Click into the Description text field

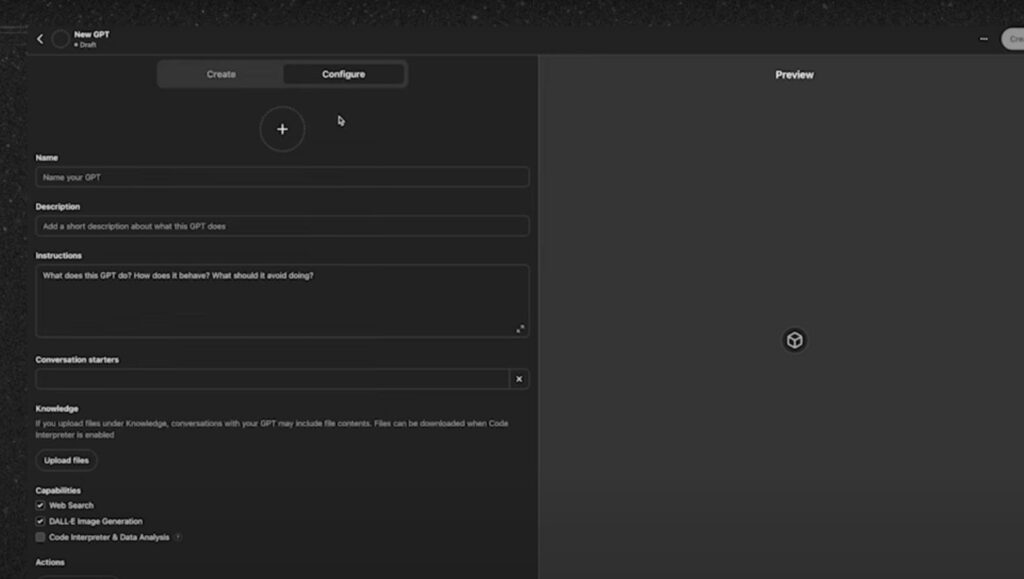click(282, 226)
